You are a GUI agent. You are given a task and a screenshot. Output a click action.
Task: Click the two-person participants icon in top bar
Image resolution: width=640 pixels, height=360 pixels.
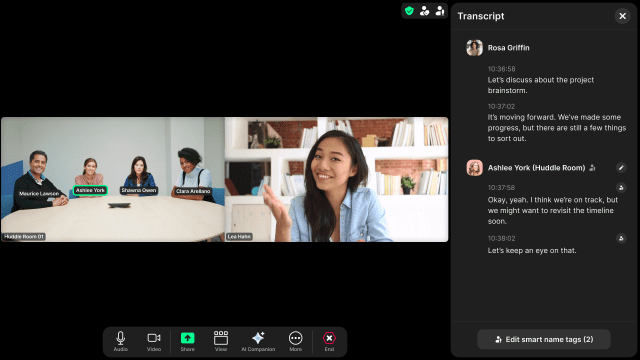click(x=424, y=11)
